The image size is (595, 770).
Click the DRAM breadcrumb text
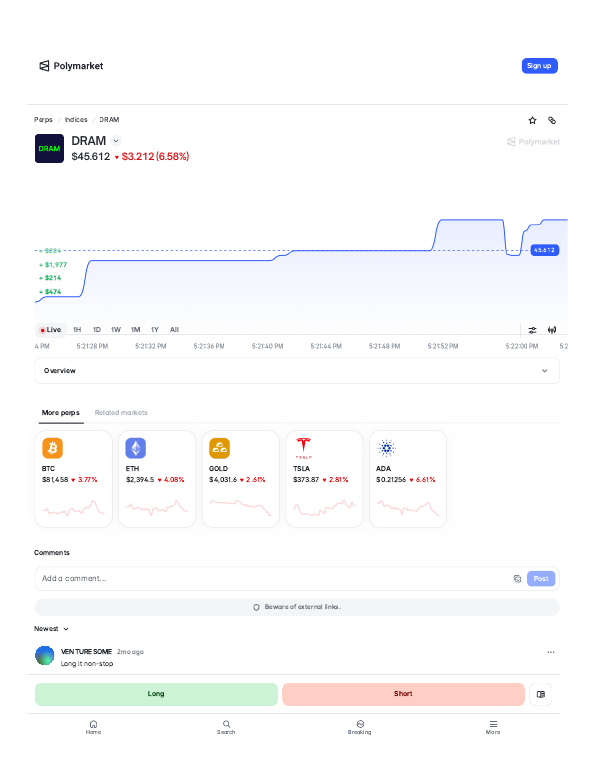point(109,120)
